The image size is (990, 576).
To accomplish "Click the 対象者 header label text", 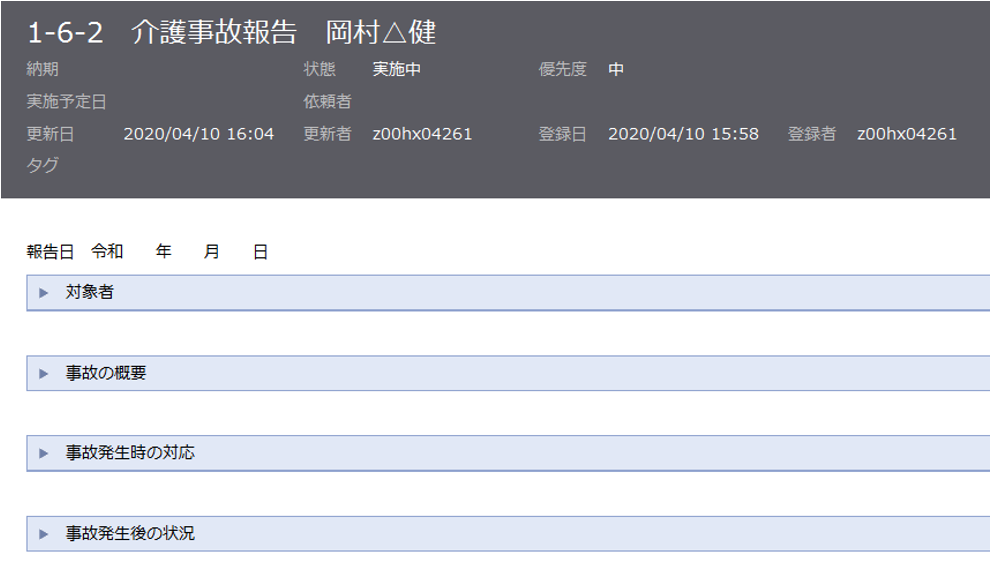I will pos(89,293).
